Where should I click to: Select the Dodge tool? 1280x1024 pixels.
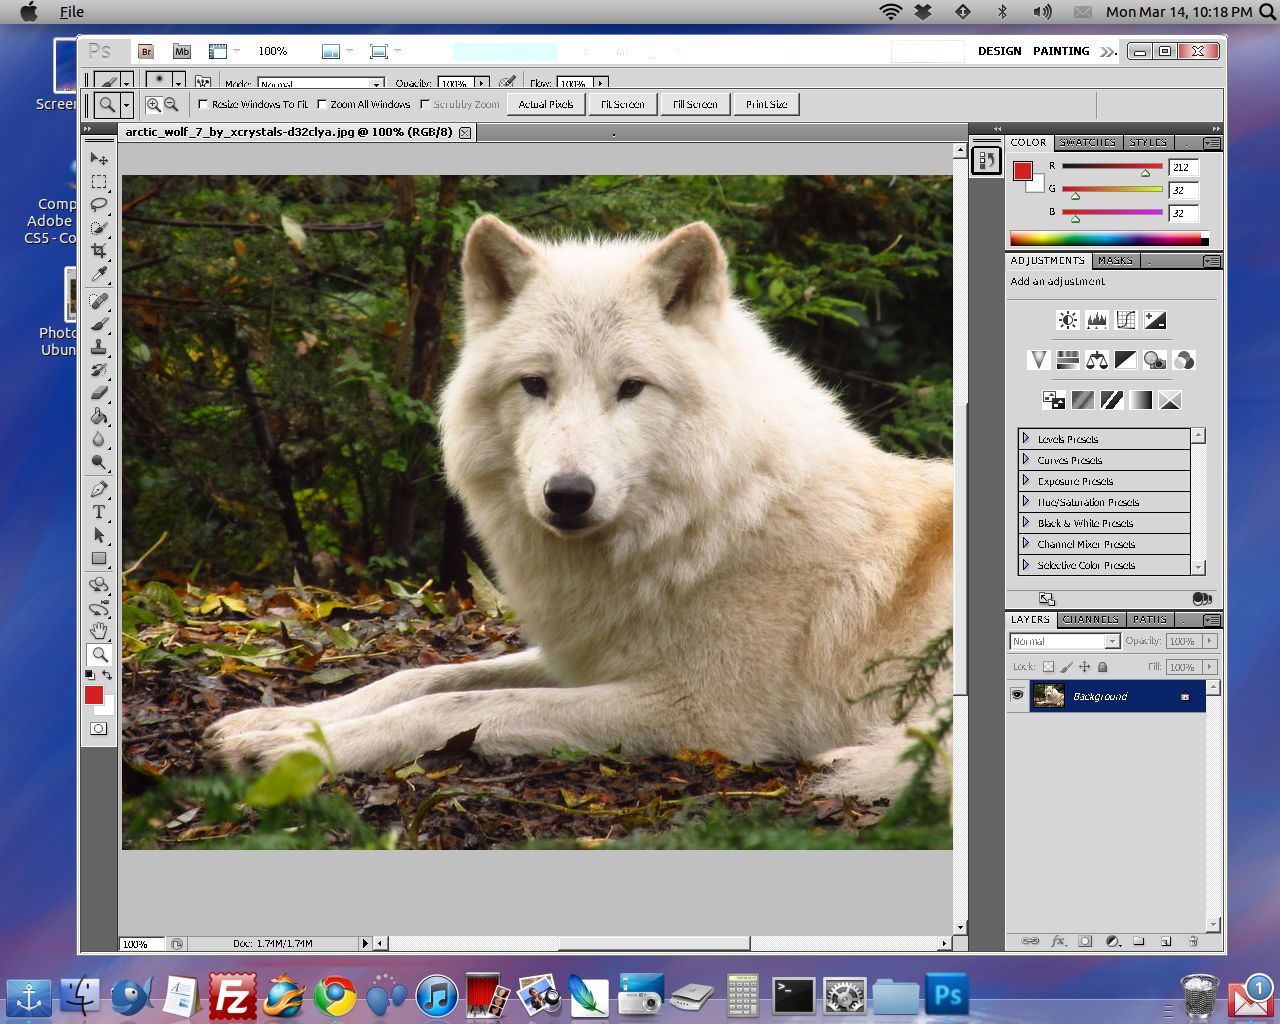click(x=99, y=462)
